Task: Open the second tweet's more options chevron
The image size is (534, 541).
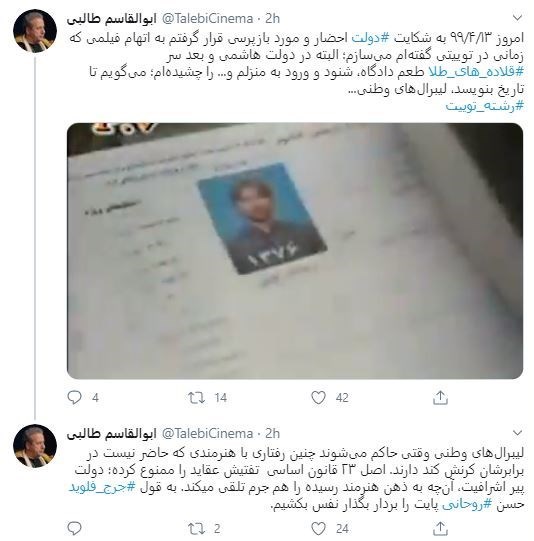Action: [517, 433]
